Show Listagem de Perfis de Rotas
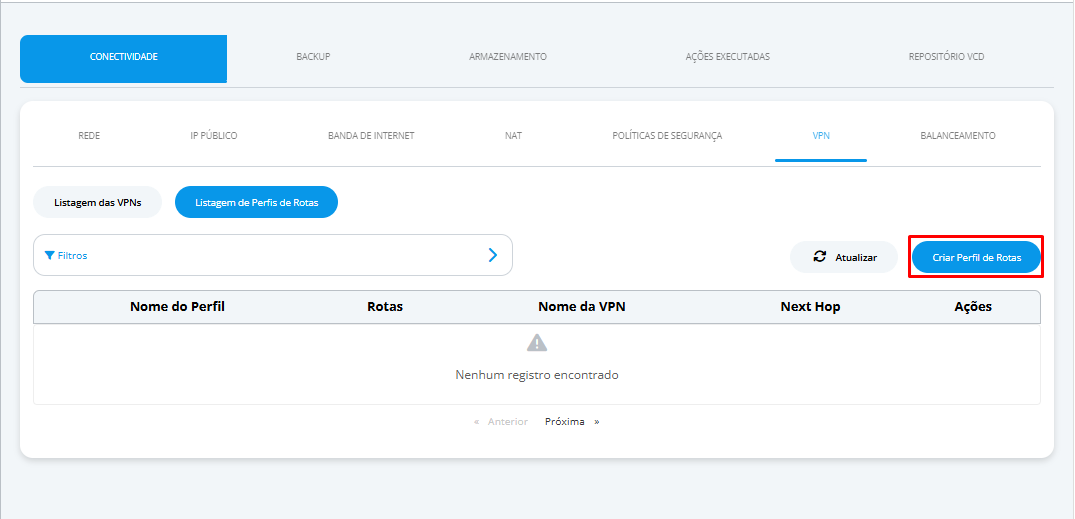 [256, 202]
